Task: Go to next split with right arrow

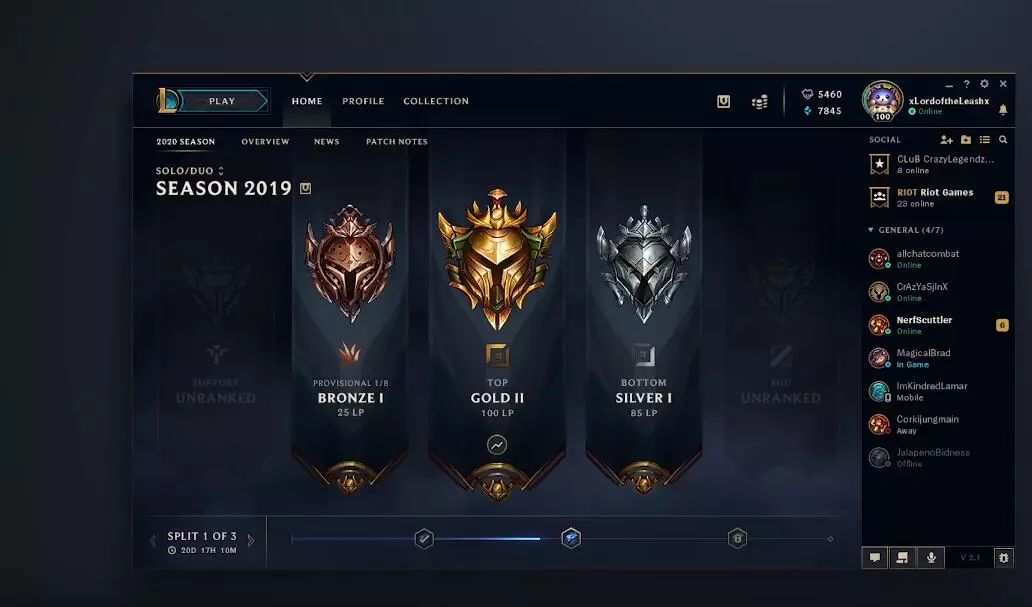Action: click(x=251, y=541)
